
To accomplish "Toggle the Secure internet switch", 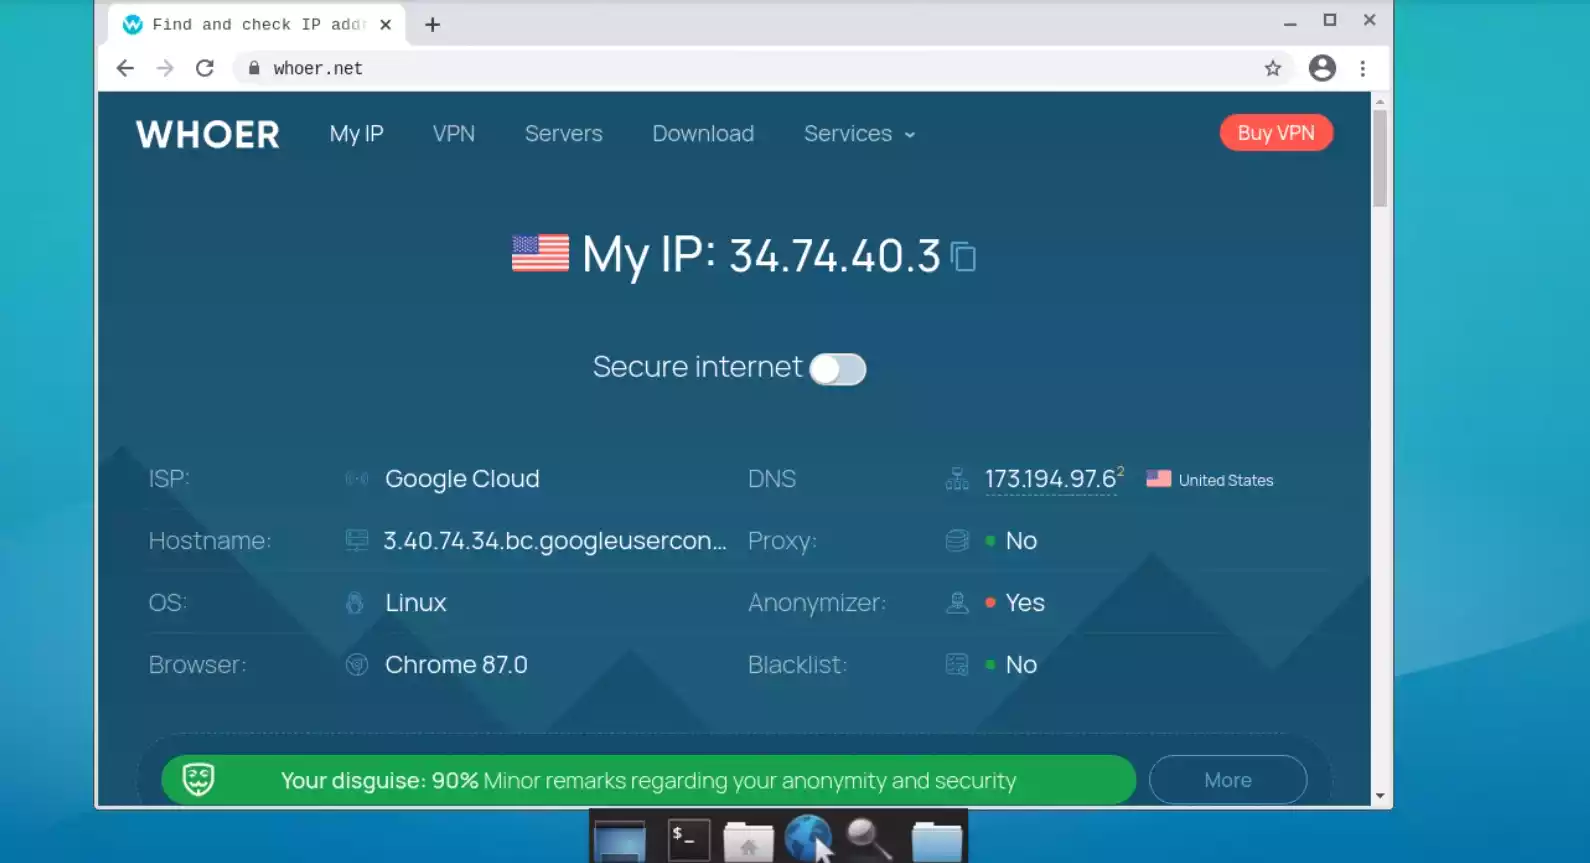I will [838, 369].
